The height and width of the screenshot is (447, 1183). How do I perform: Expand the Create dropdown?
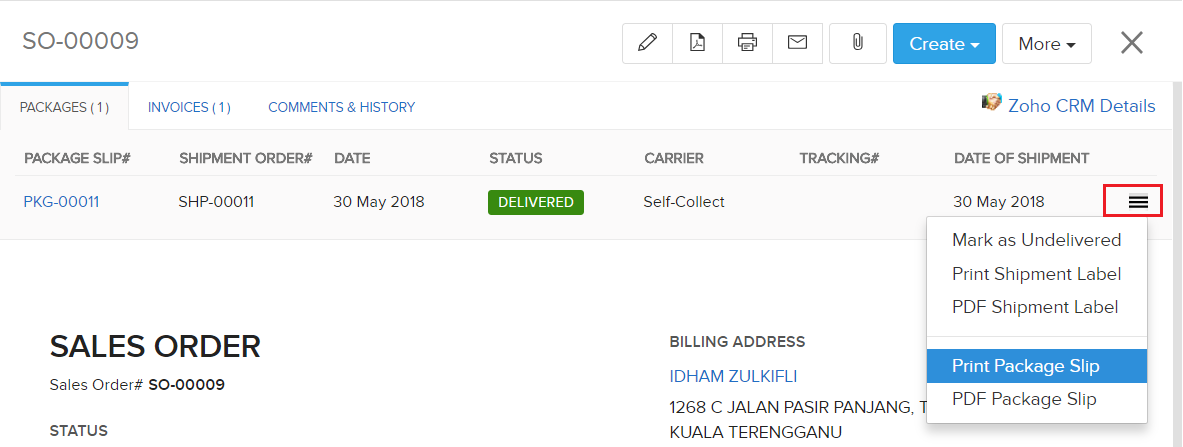click(943, 44)
